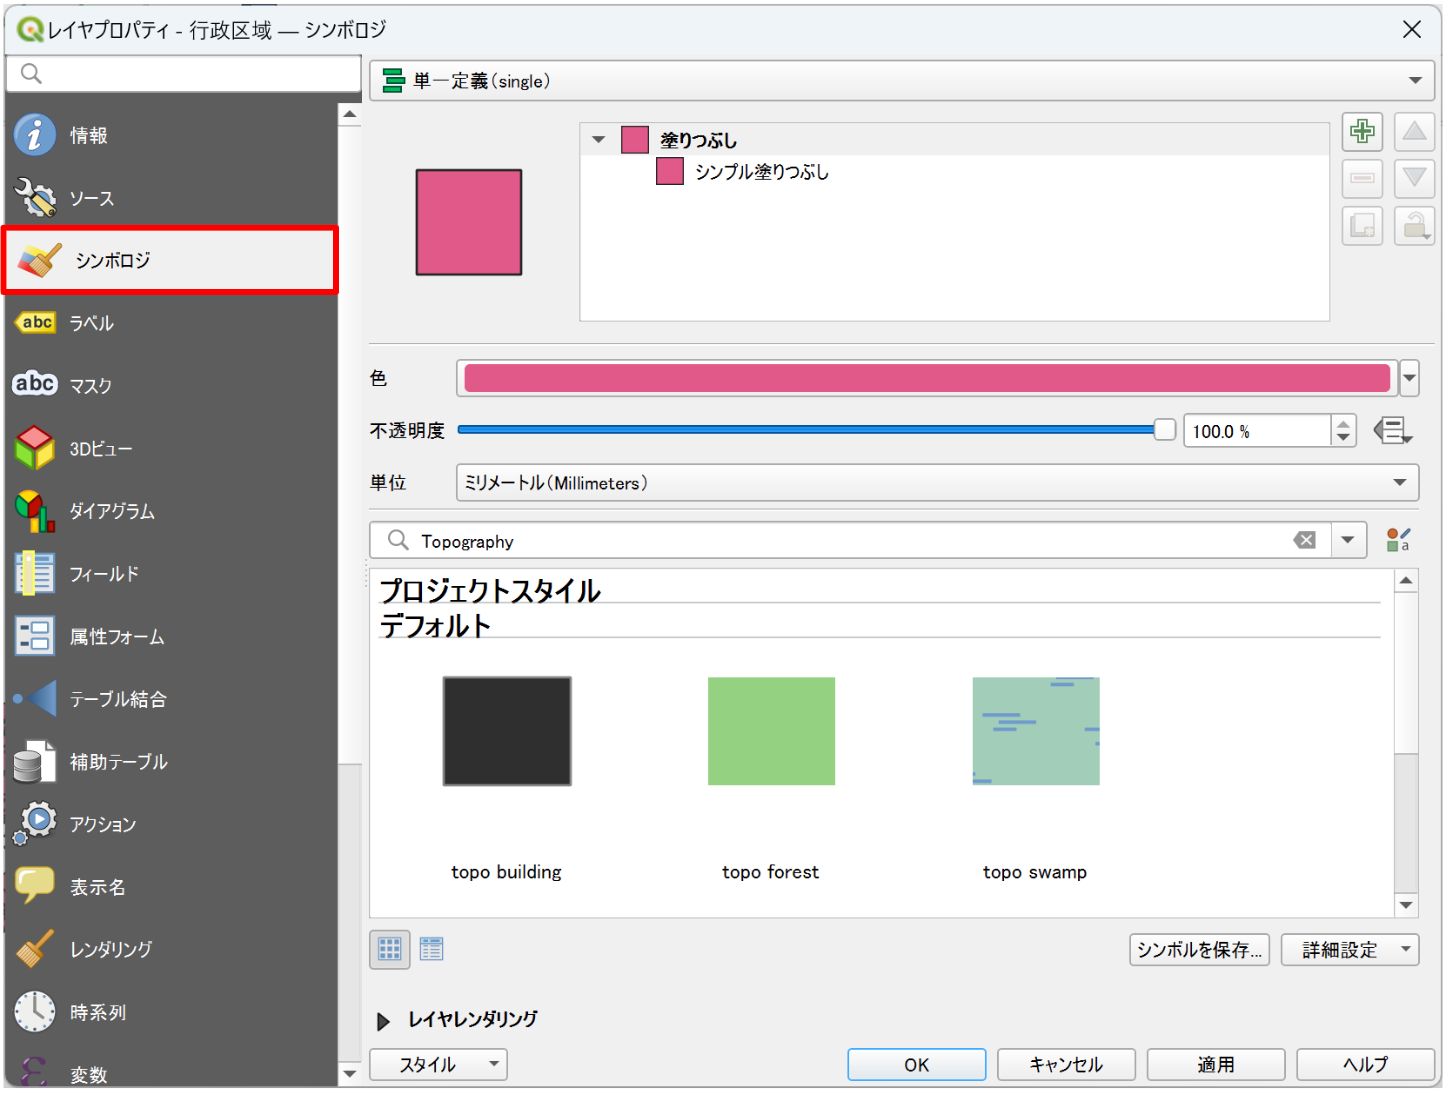Open the 補助テーブル page

point(171,762)
